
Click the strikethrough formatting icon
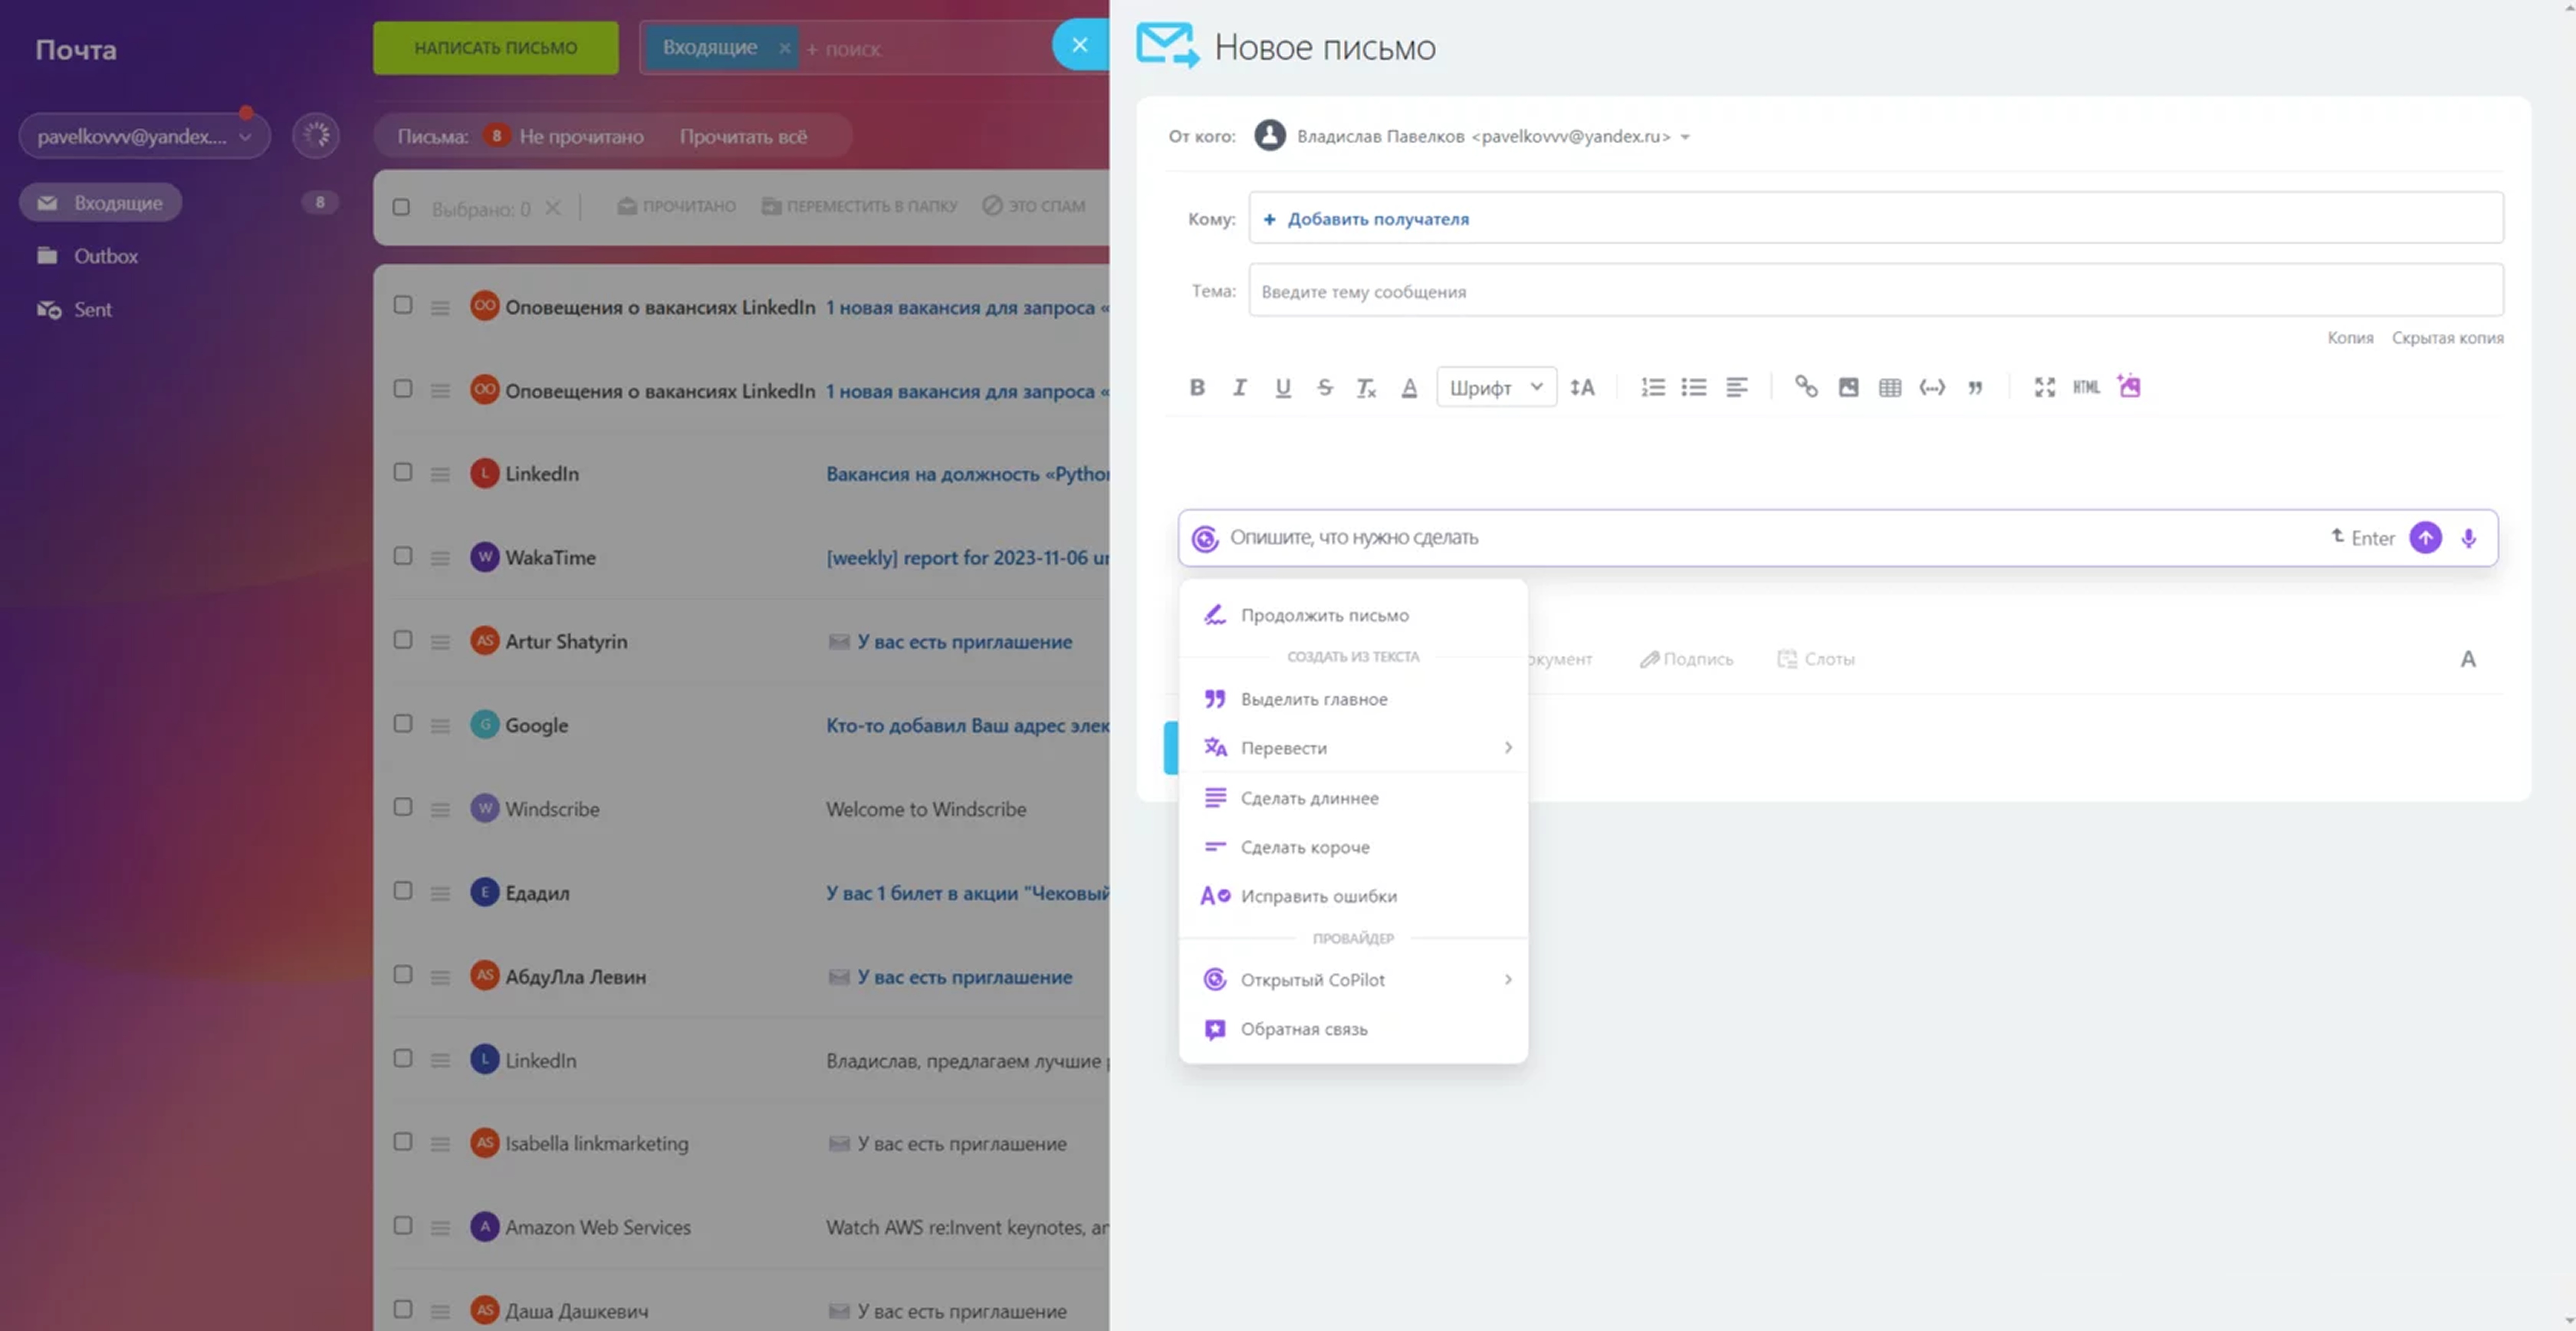click(x=1324, y=387)
